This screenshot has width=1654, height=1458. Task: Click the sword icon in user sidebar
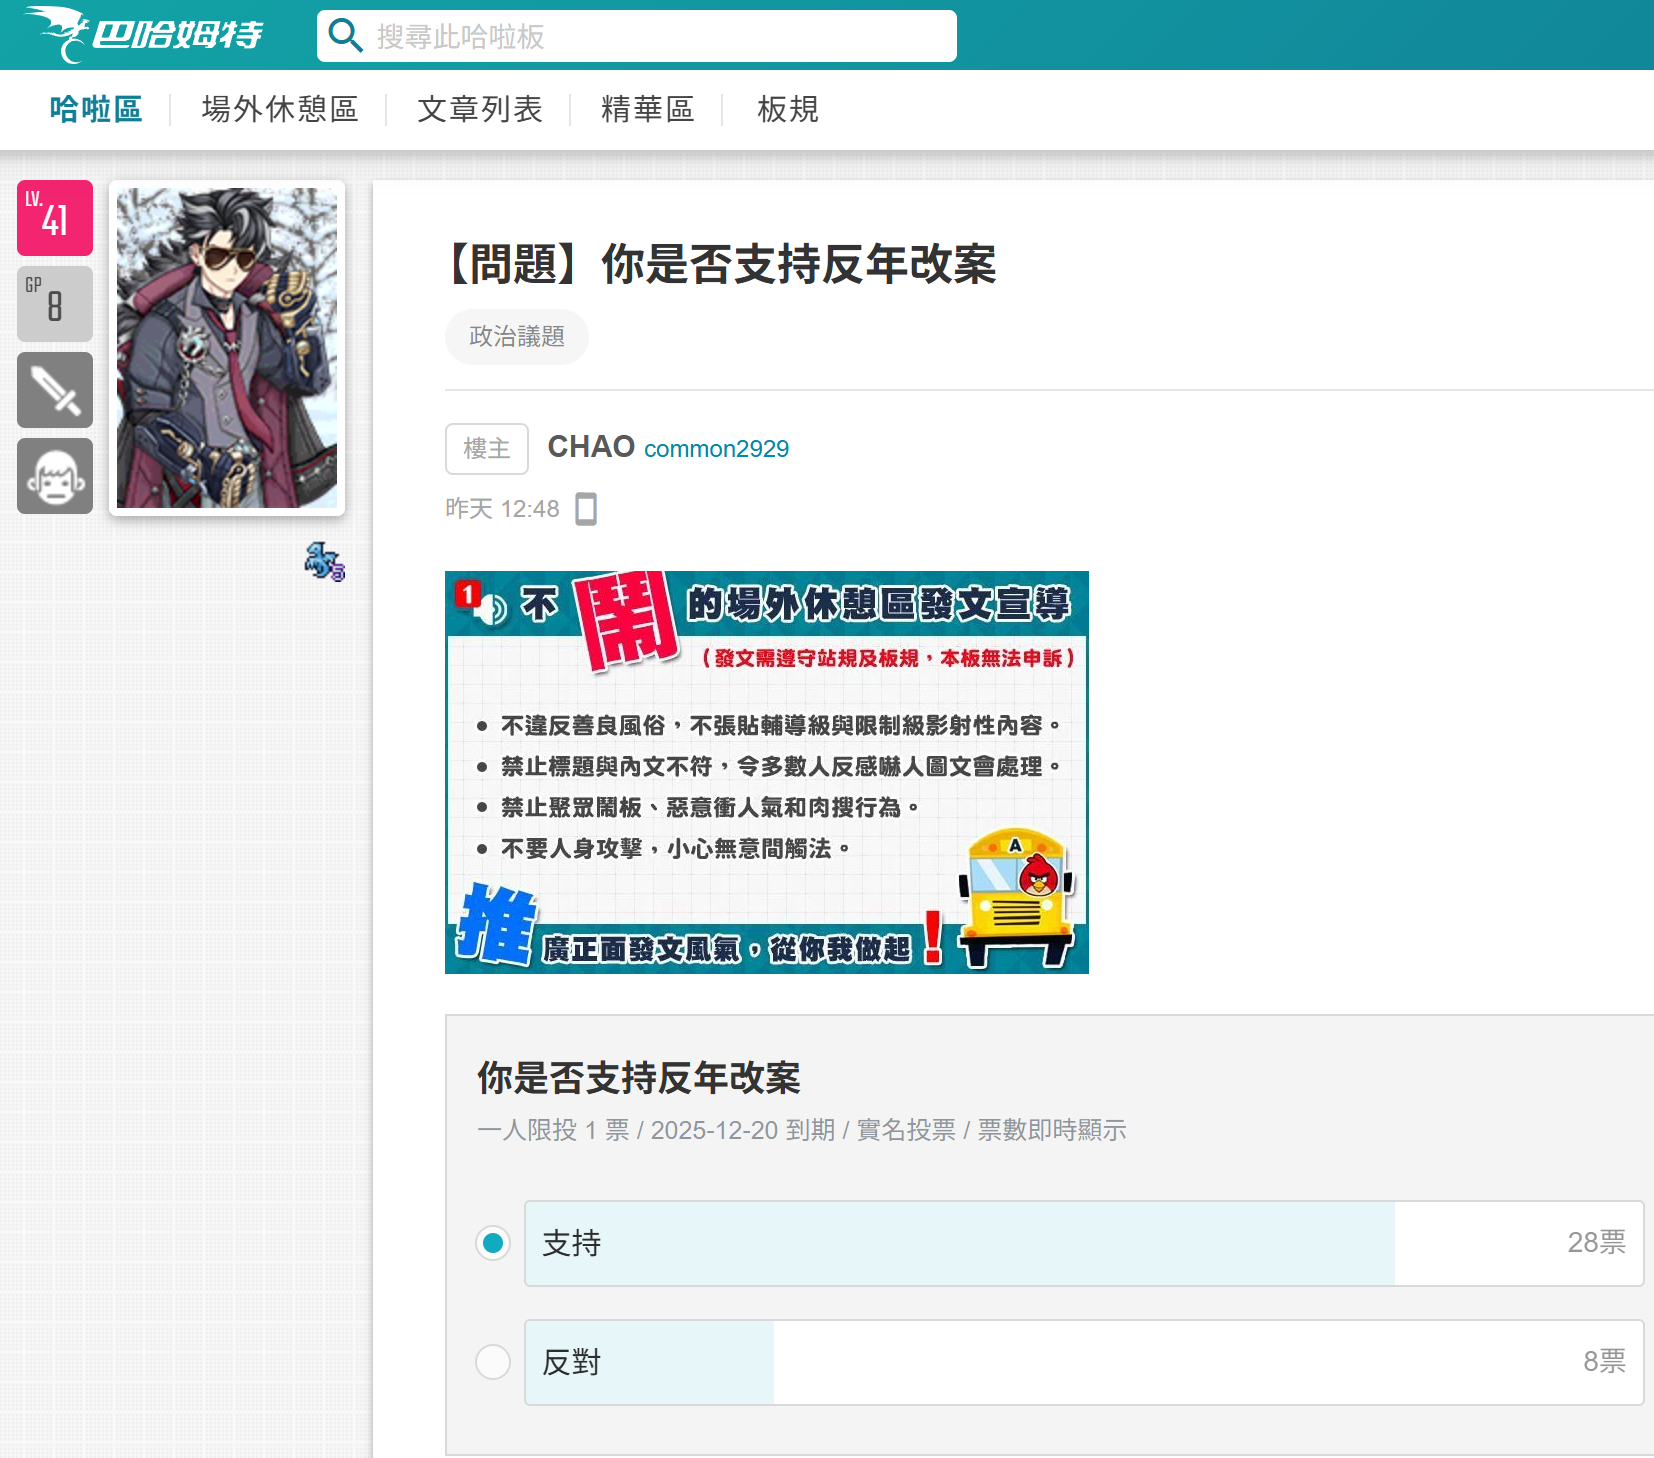[x=55, y=390]
